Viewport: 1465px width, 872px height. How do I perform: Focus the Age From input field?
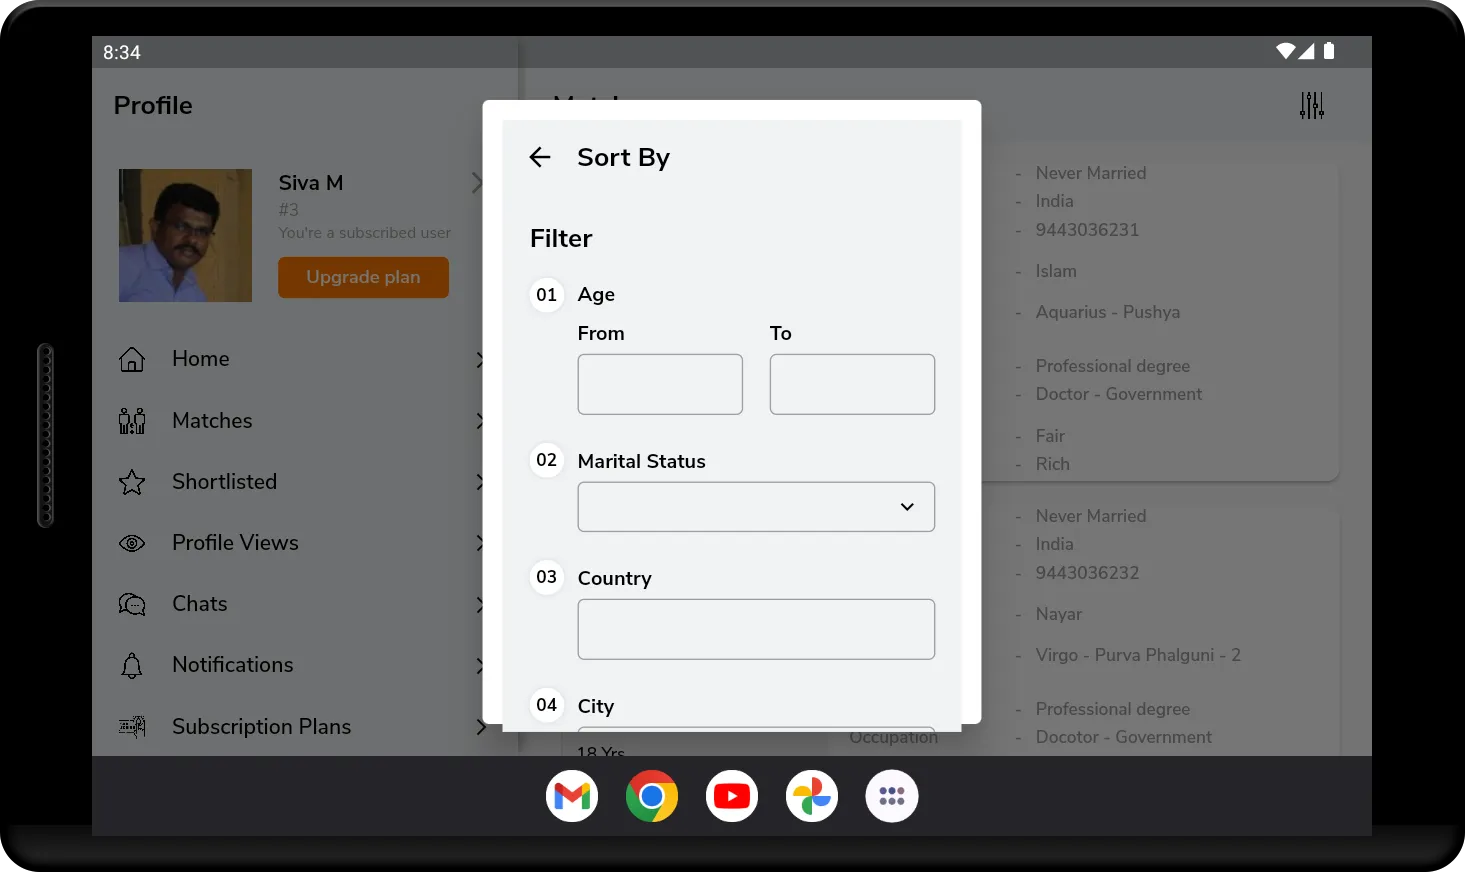tap(660, 384)
